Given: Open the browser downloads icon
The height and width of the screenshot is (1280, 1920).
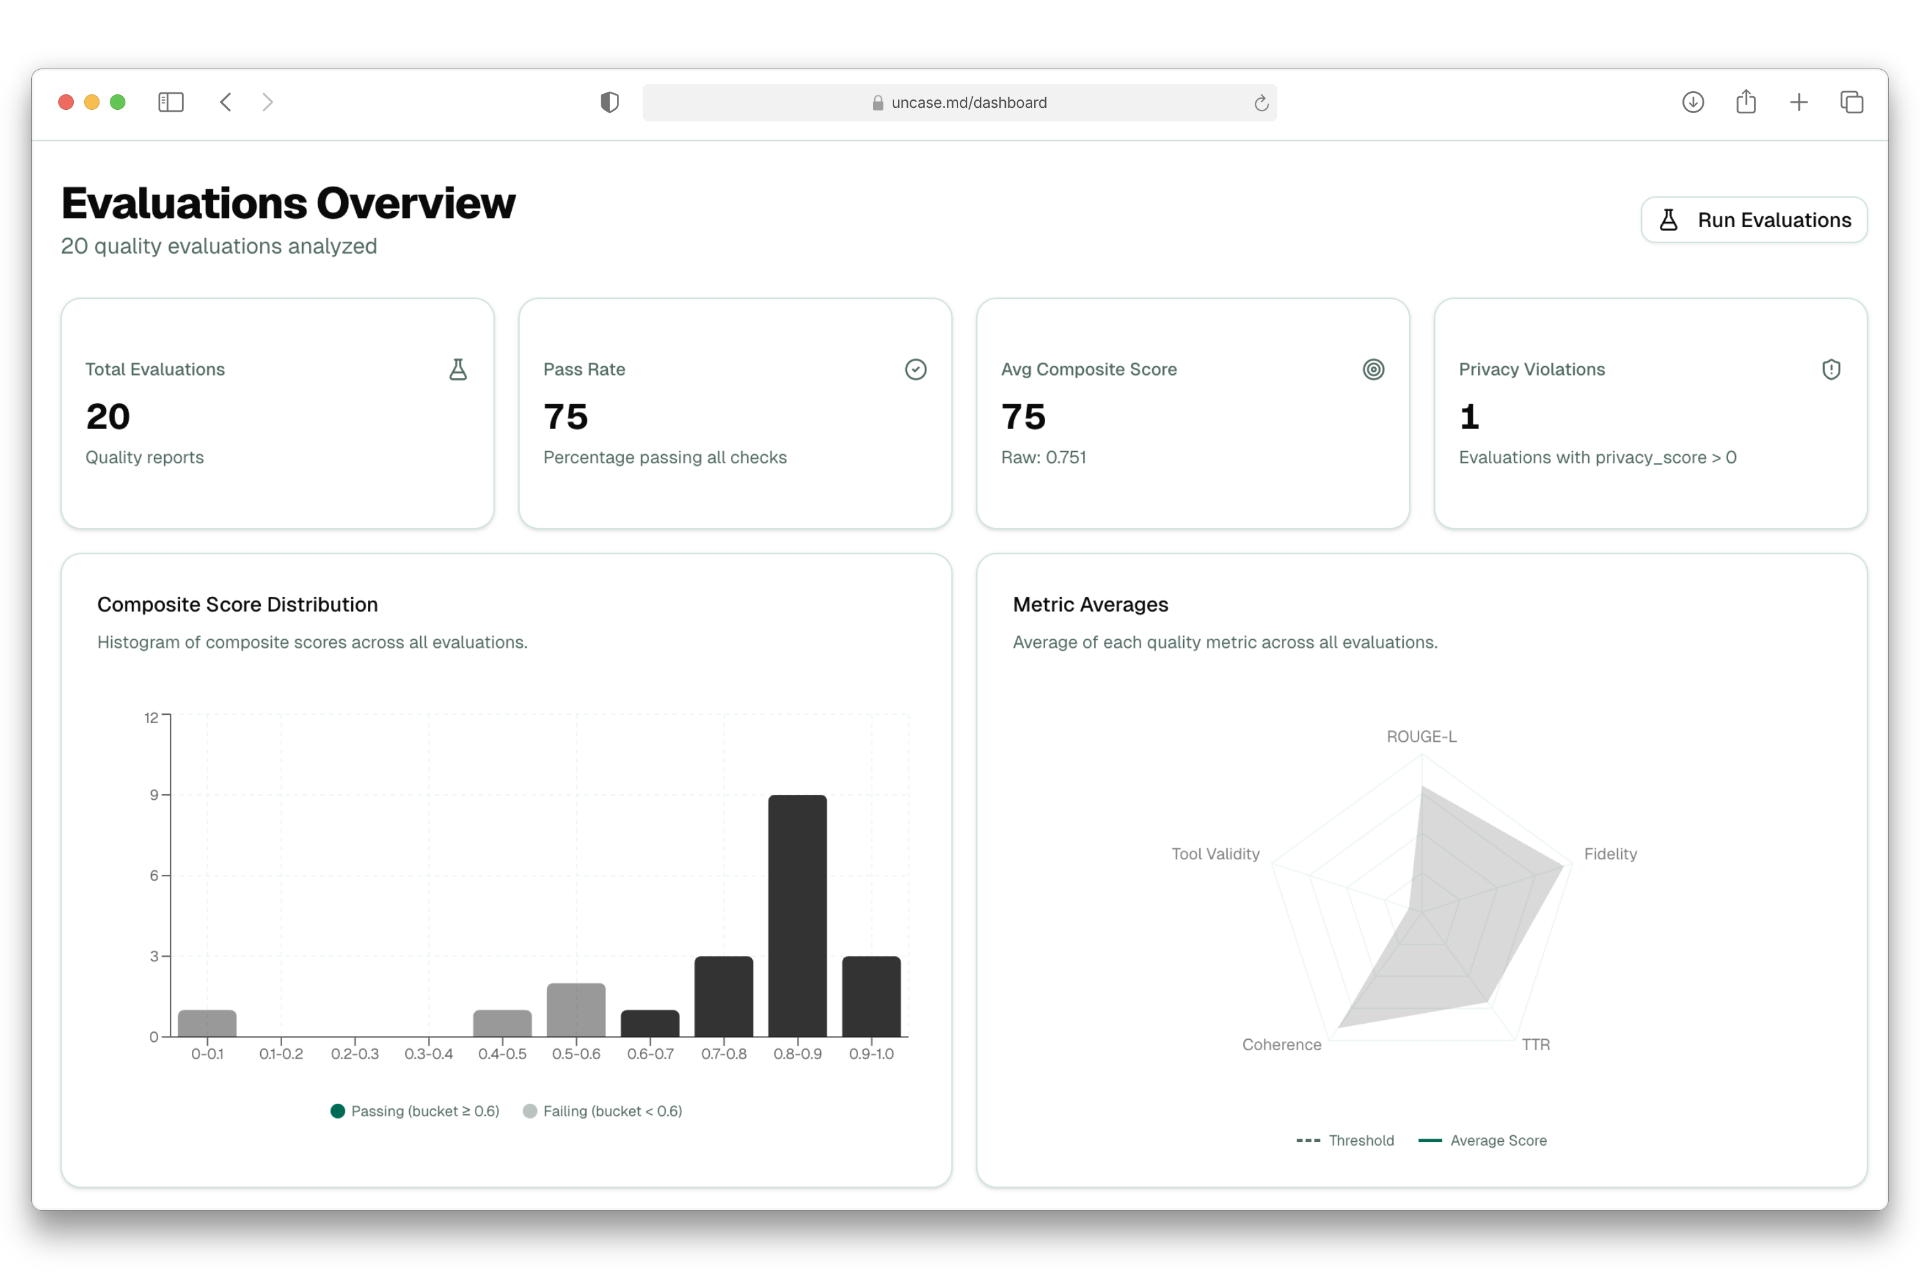Looking at the screenshot, I should [x=1692, y=102].
